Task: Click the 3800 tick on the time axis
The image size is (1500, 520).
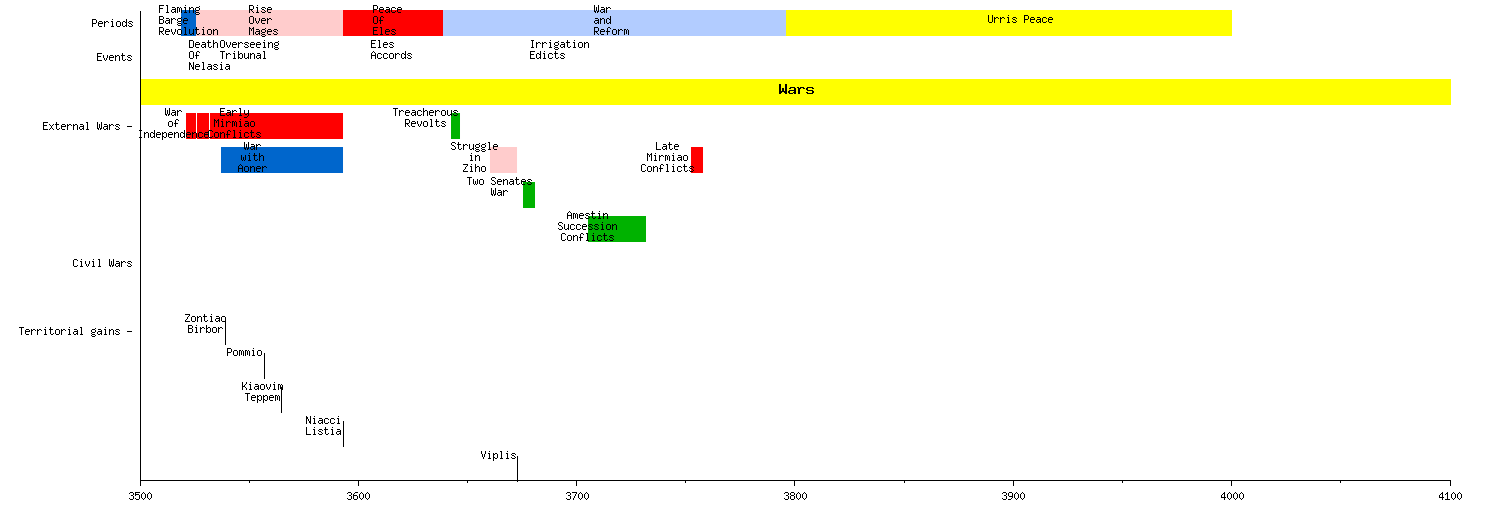Action: click(795, 495)
